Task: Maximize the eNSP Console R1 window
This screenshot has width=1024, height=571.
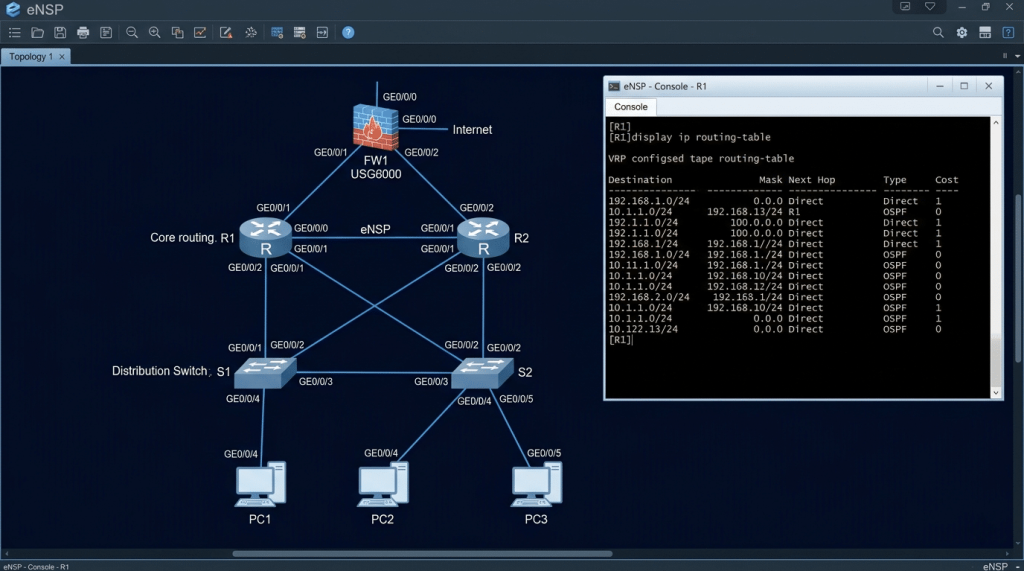Action: coord(964,86)
